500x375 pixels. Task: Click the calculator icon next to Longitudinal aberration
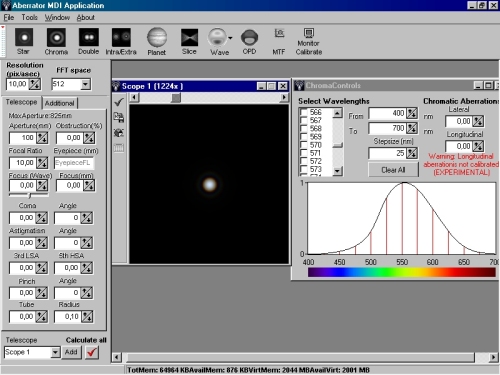(478, 146)
